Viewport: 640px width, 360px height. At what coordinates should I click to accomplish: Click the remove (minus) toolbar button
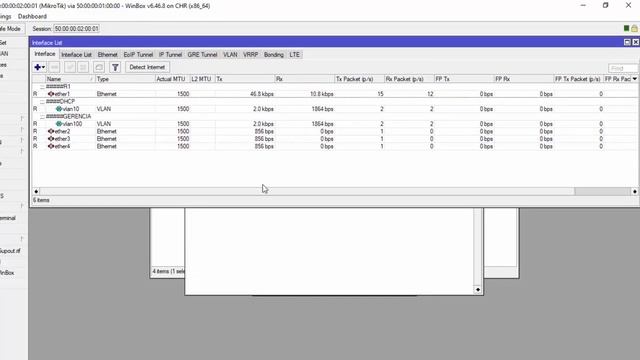click(x=54, y=67)
